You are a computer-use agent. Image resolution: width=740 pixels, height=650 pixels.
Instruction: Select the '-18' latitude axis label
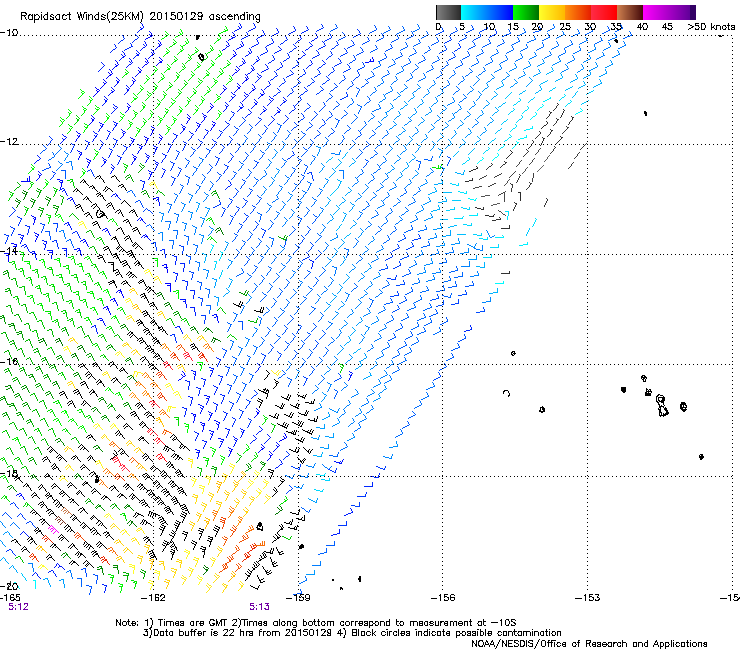9,473
